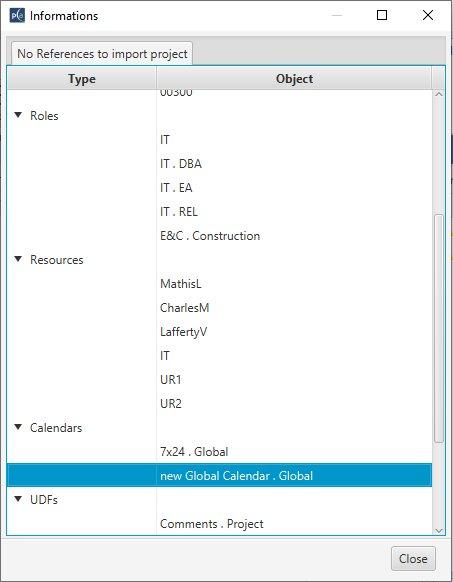Select the IT . DBA role row
Viewport: 453px width, 582px height.
(219, 164)
